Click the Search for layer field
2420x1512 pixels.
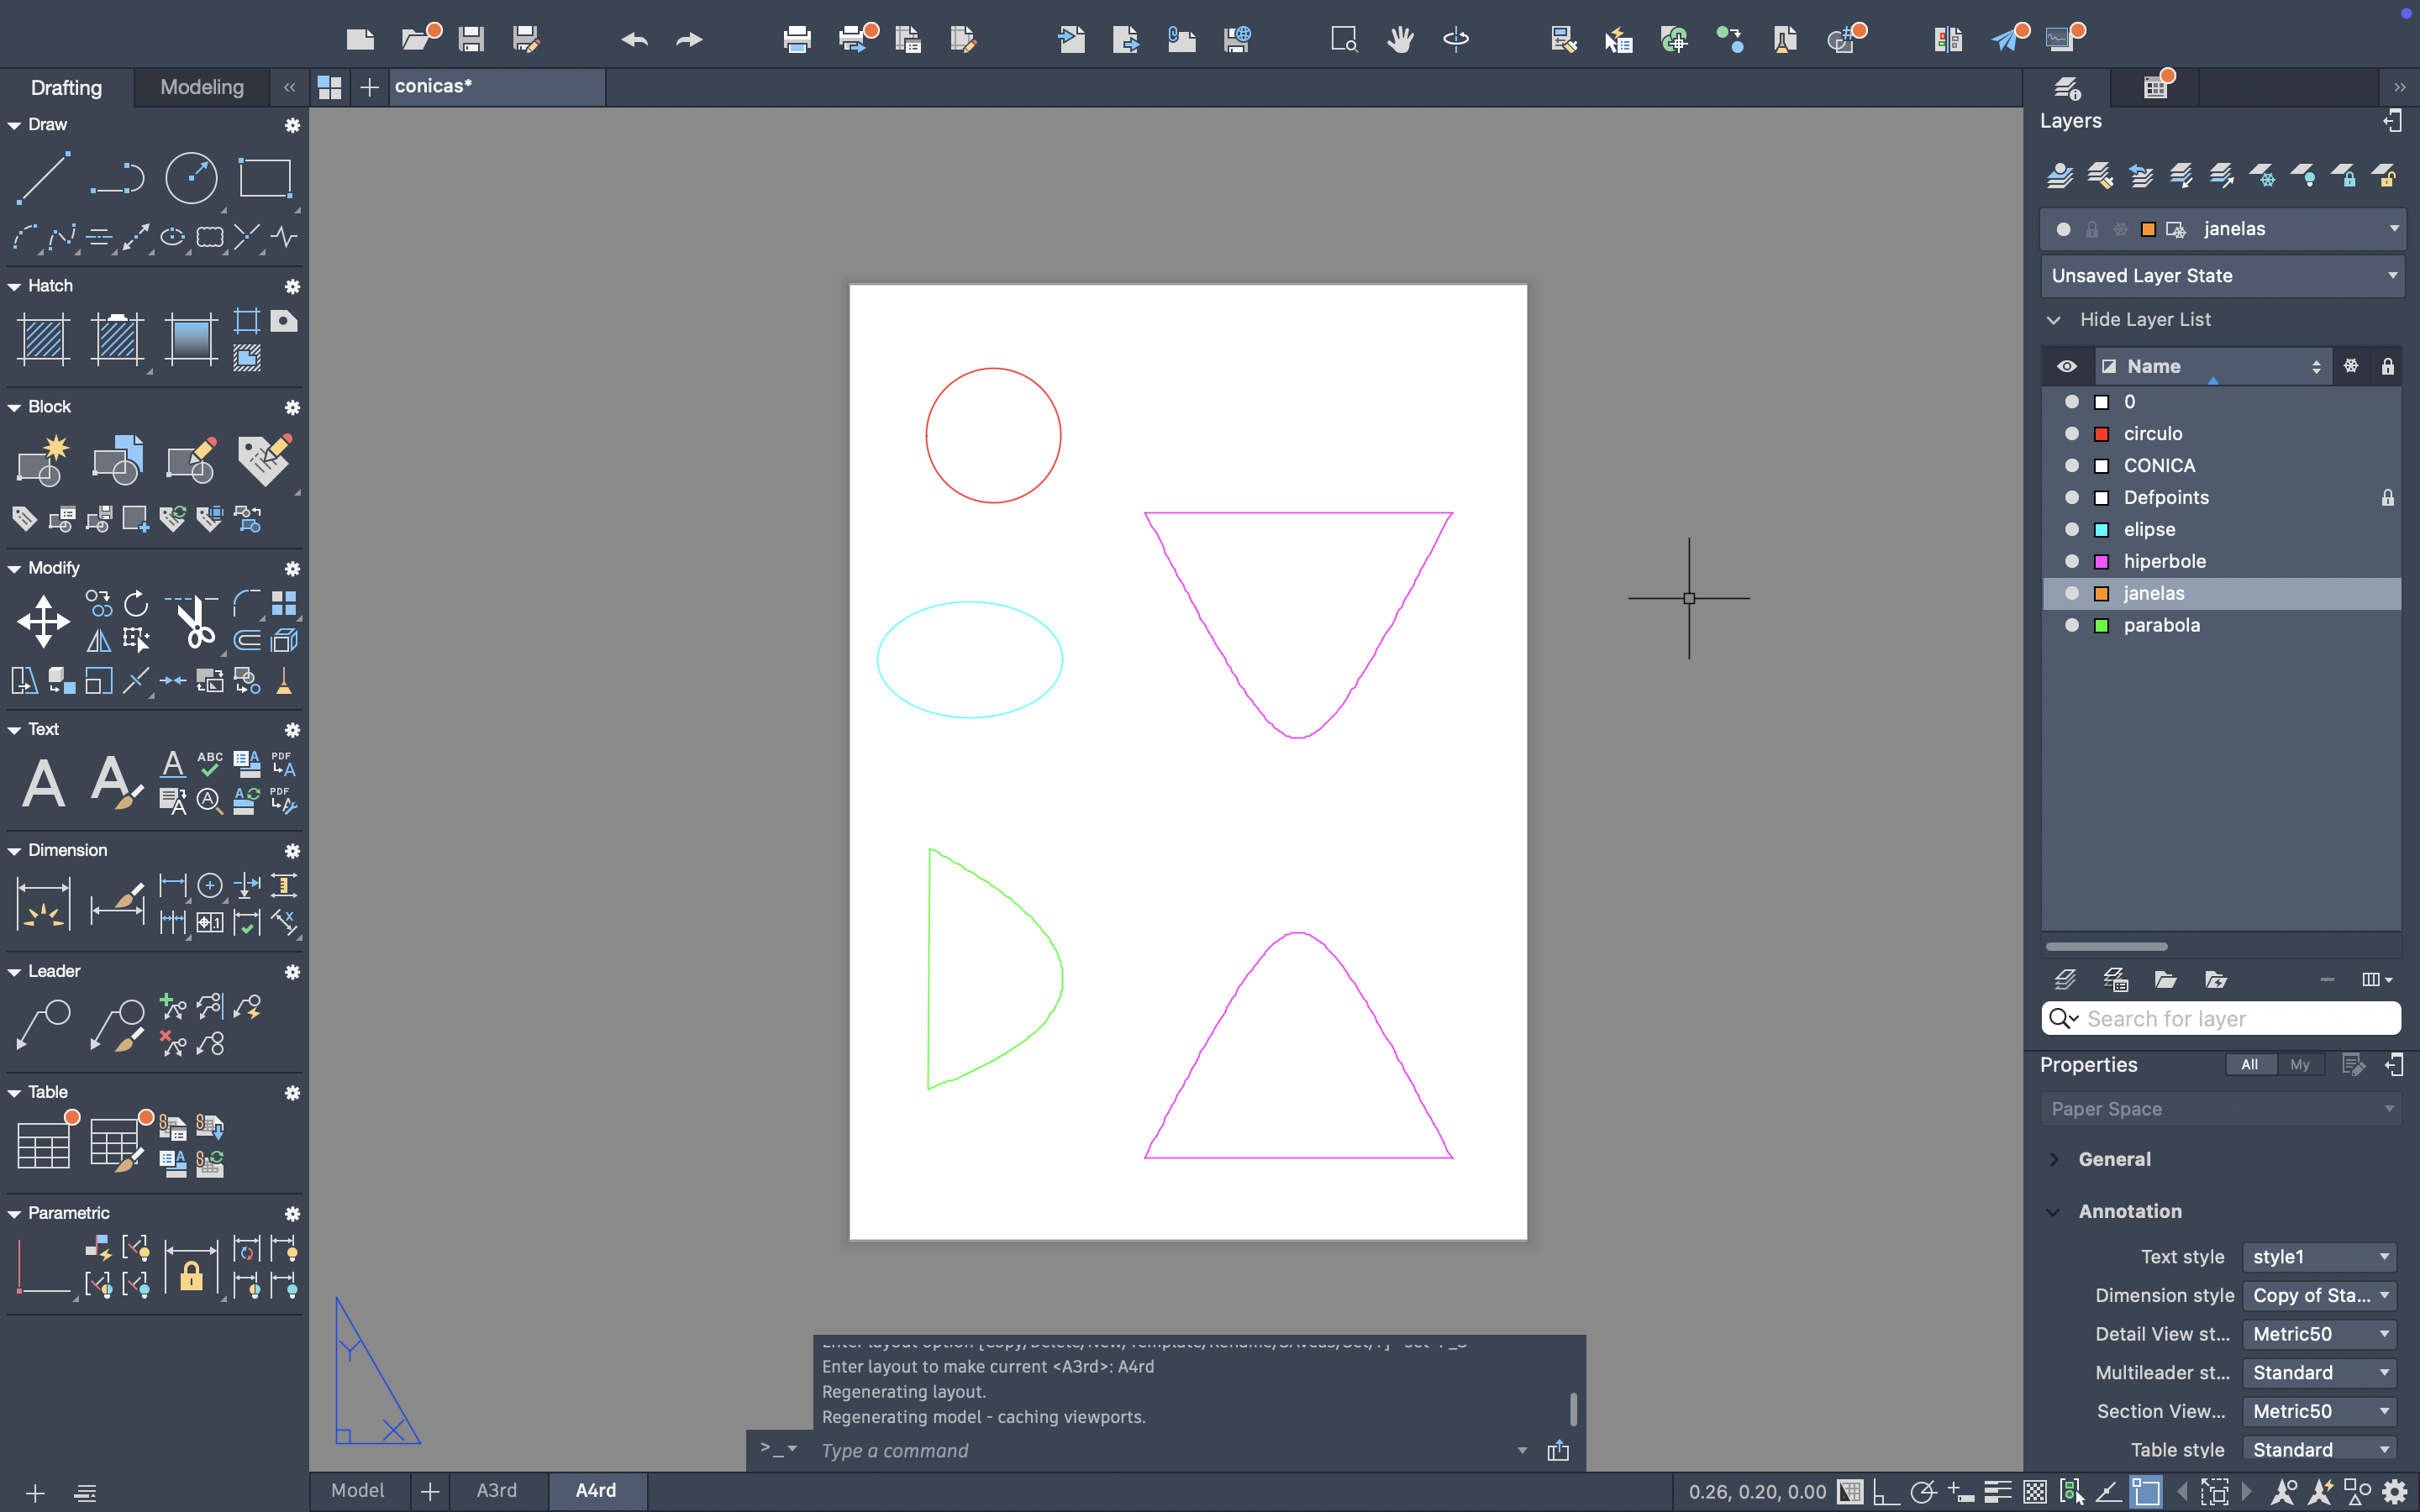tap(2235, 1019)
